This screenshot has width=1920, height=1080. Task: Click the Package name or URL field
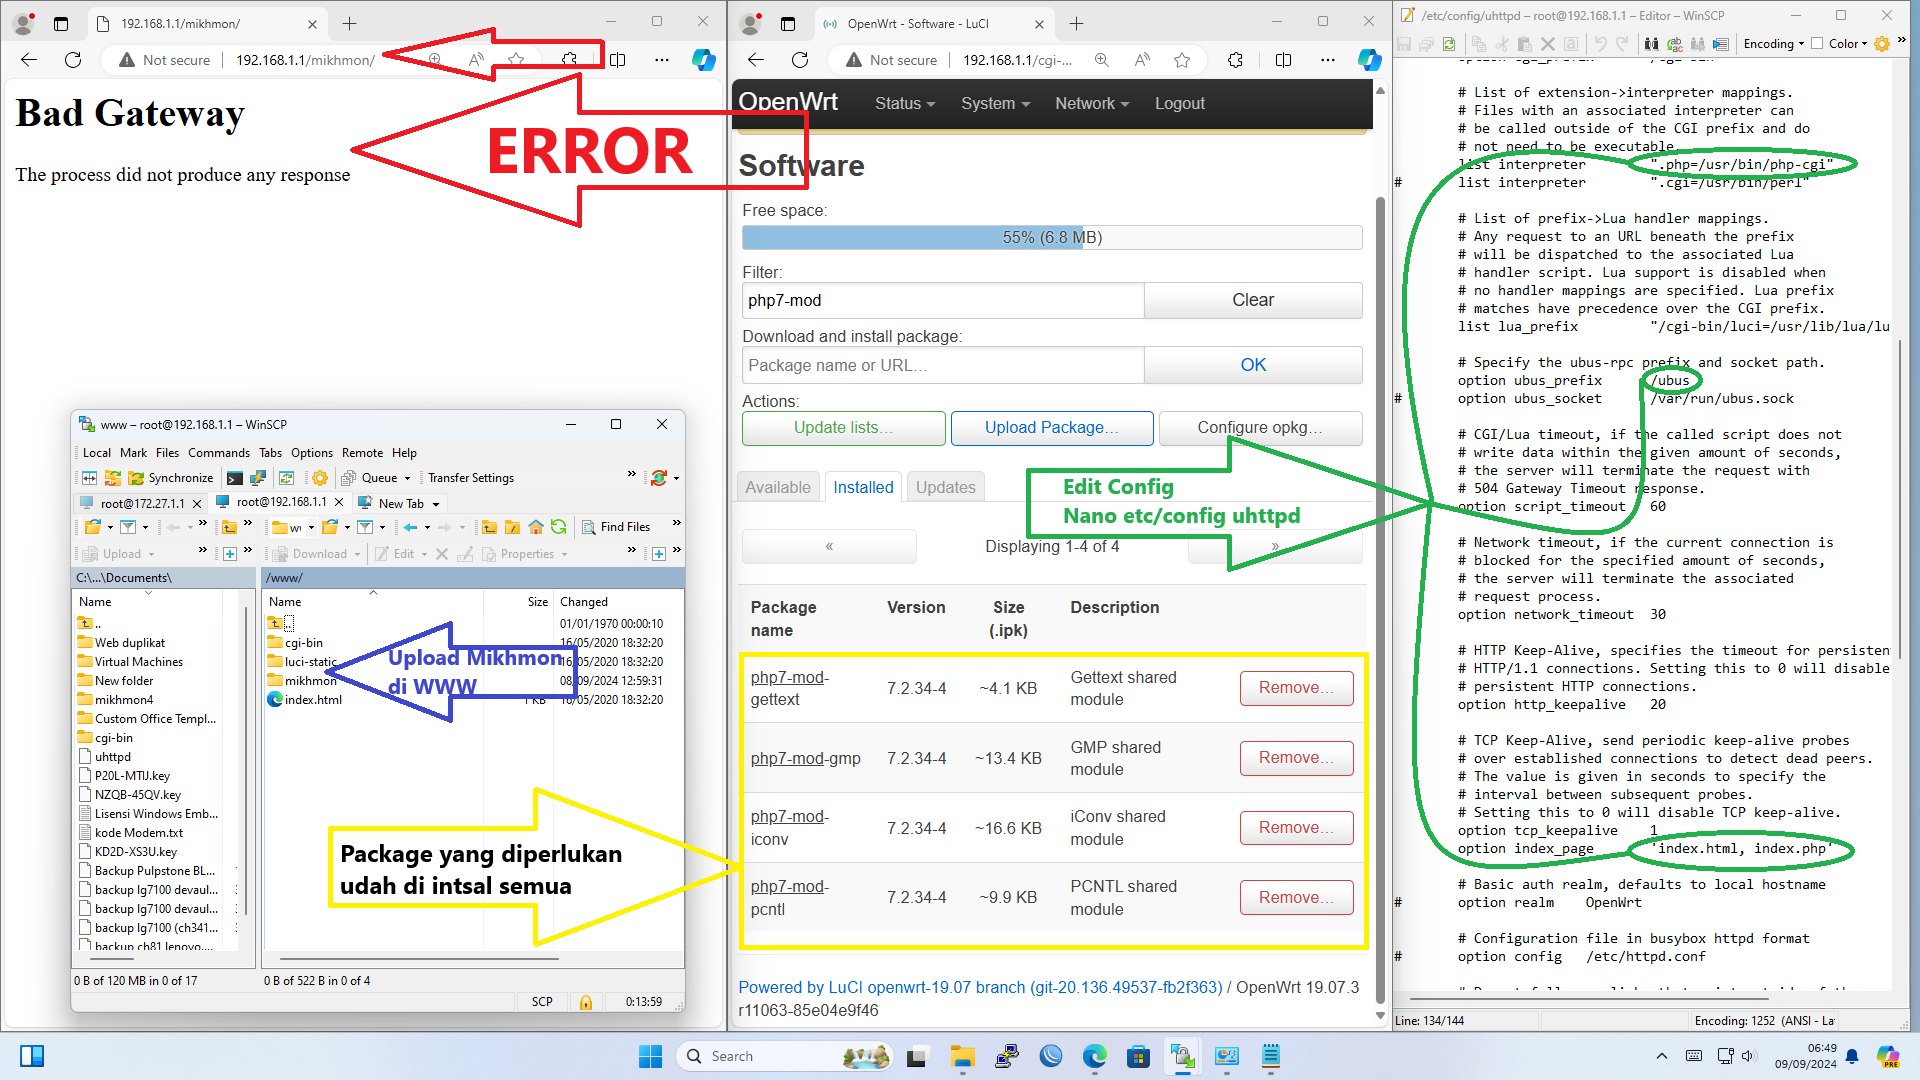(943, 365)
